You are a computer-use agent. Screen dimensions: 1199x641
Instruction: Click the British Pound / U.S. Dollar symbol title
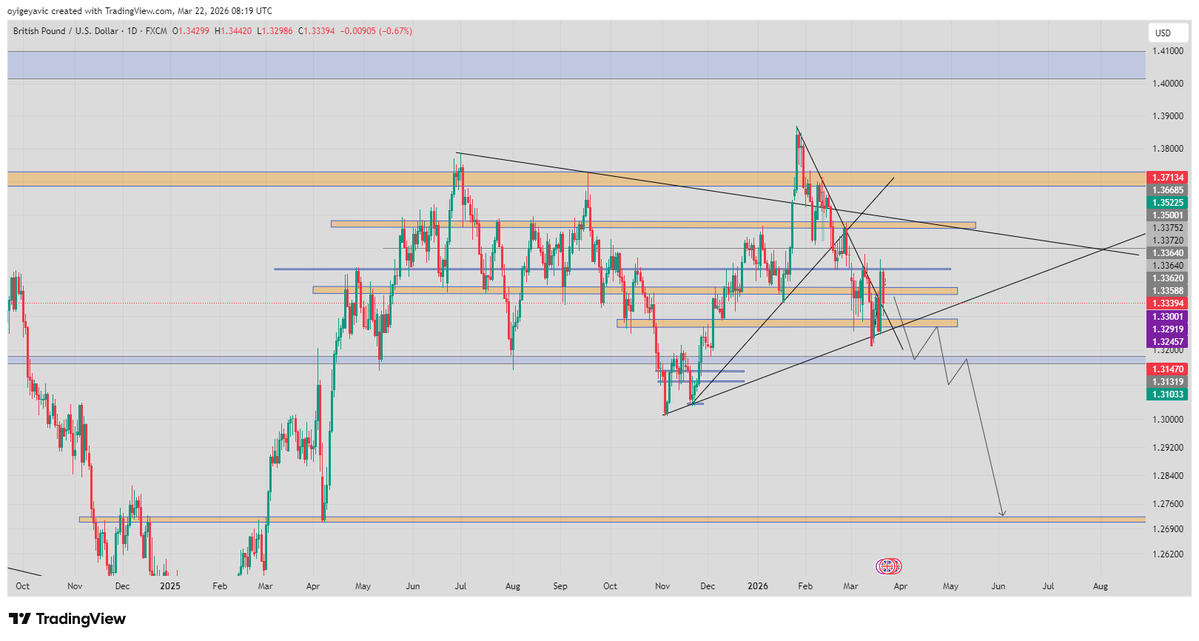[66, 31]
